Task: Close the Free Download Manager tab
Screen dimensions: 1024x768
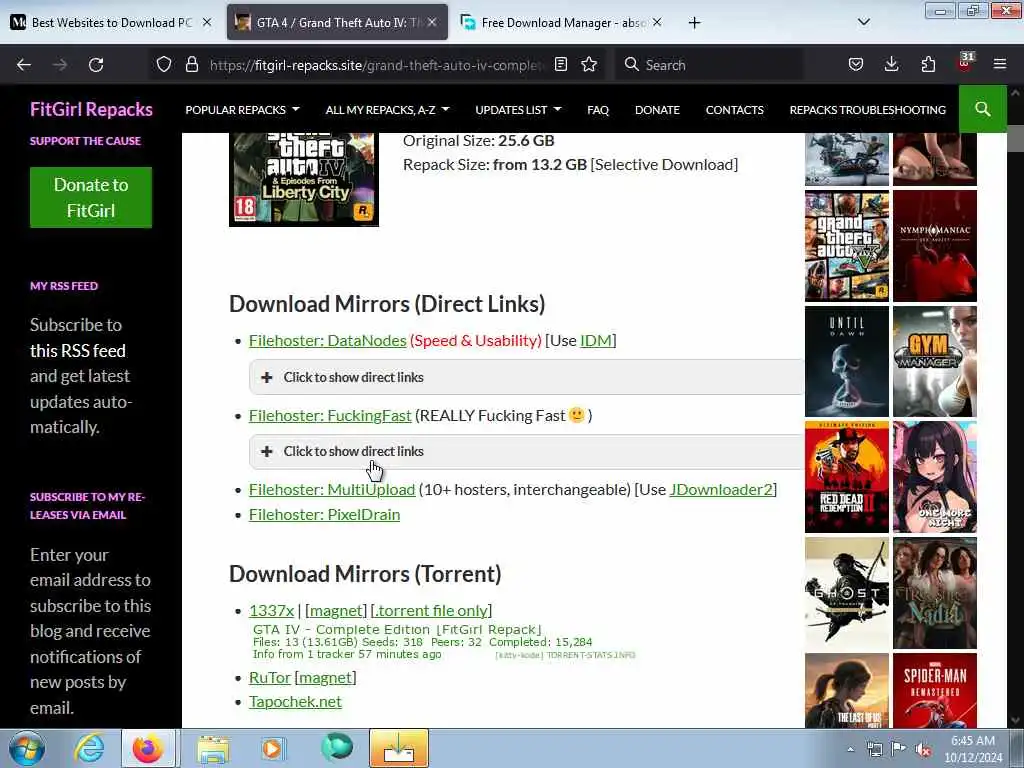Action: (657, 22)
